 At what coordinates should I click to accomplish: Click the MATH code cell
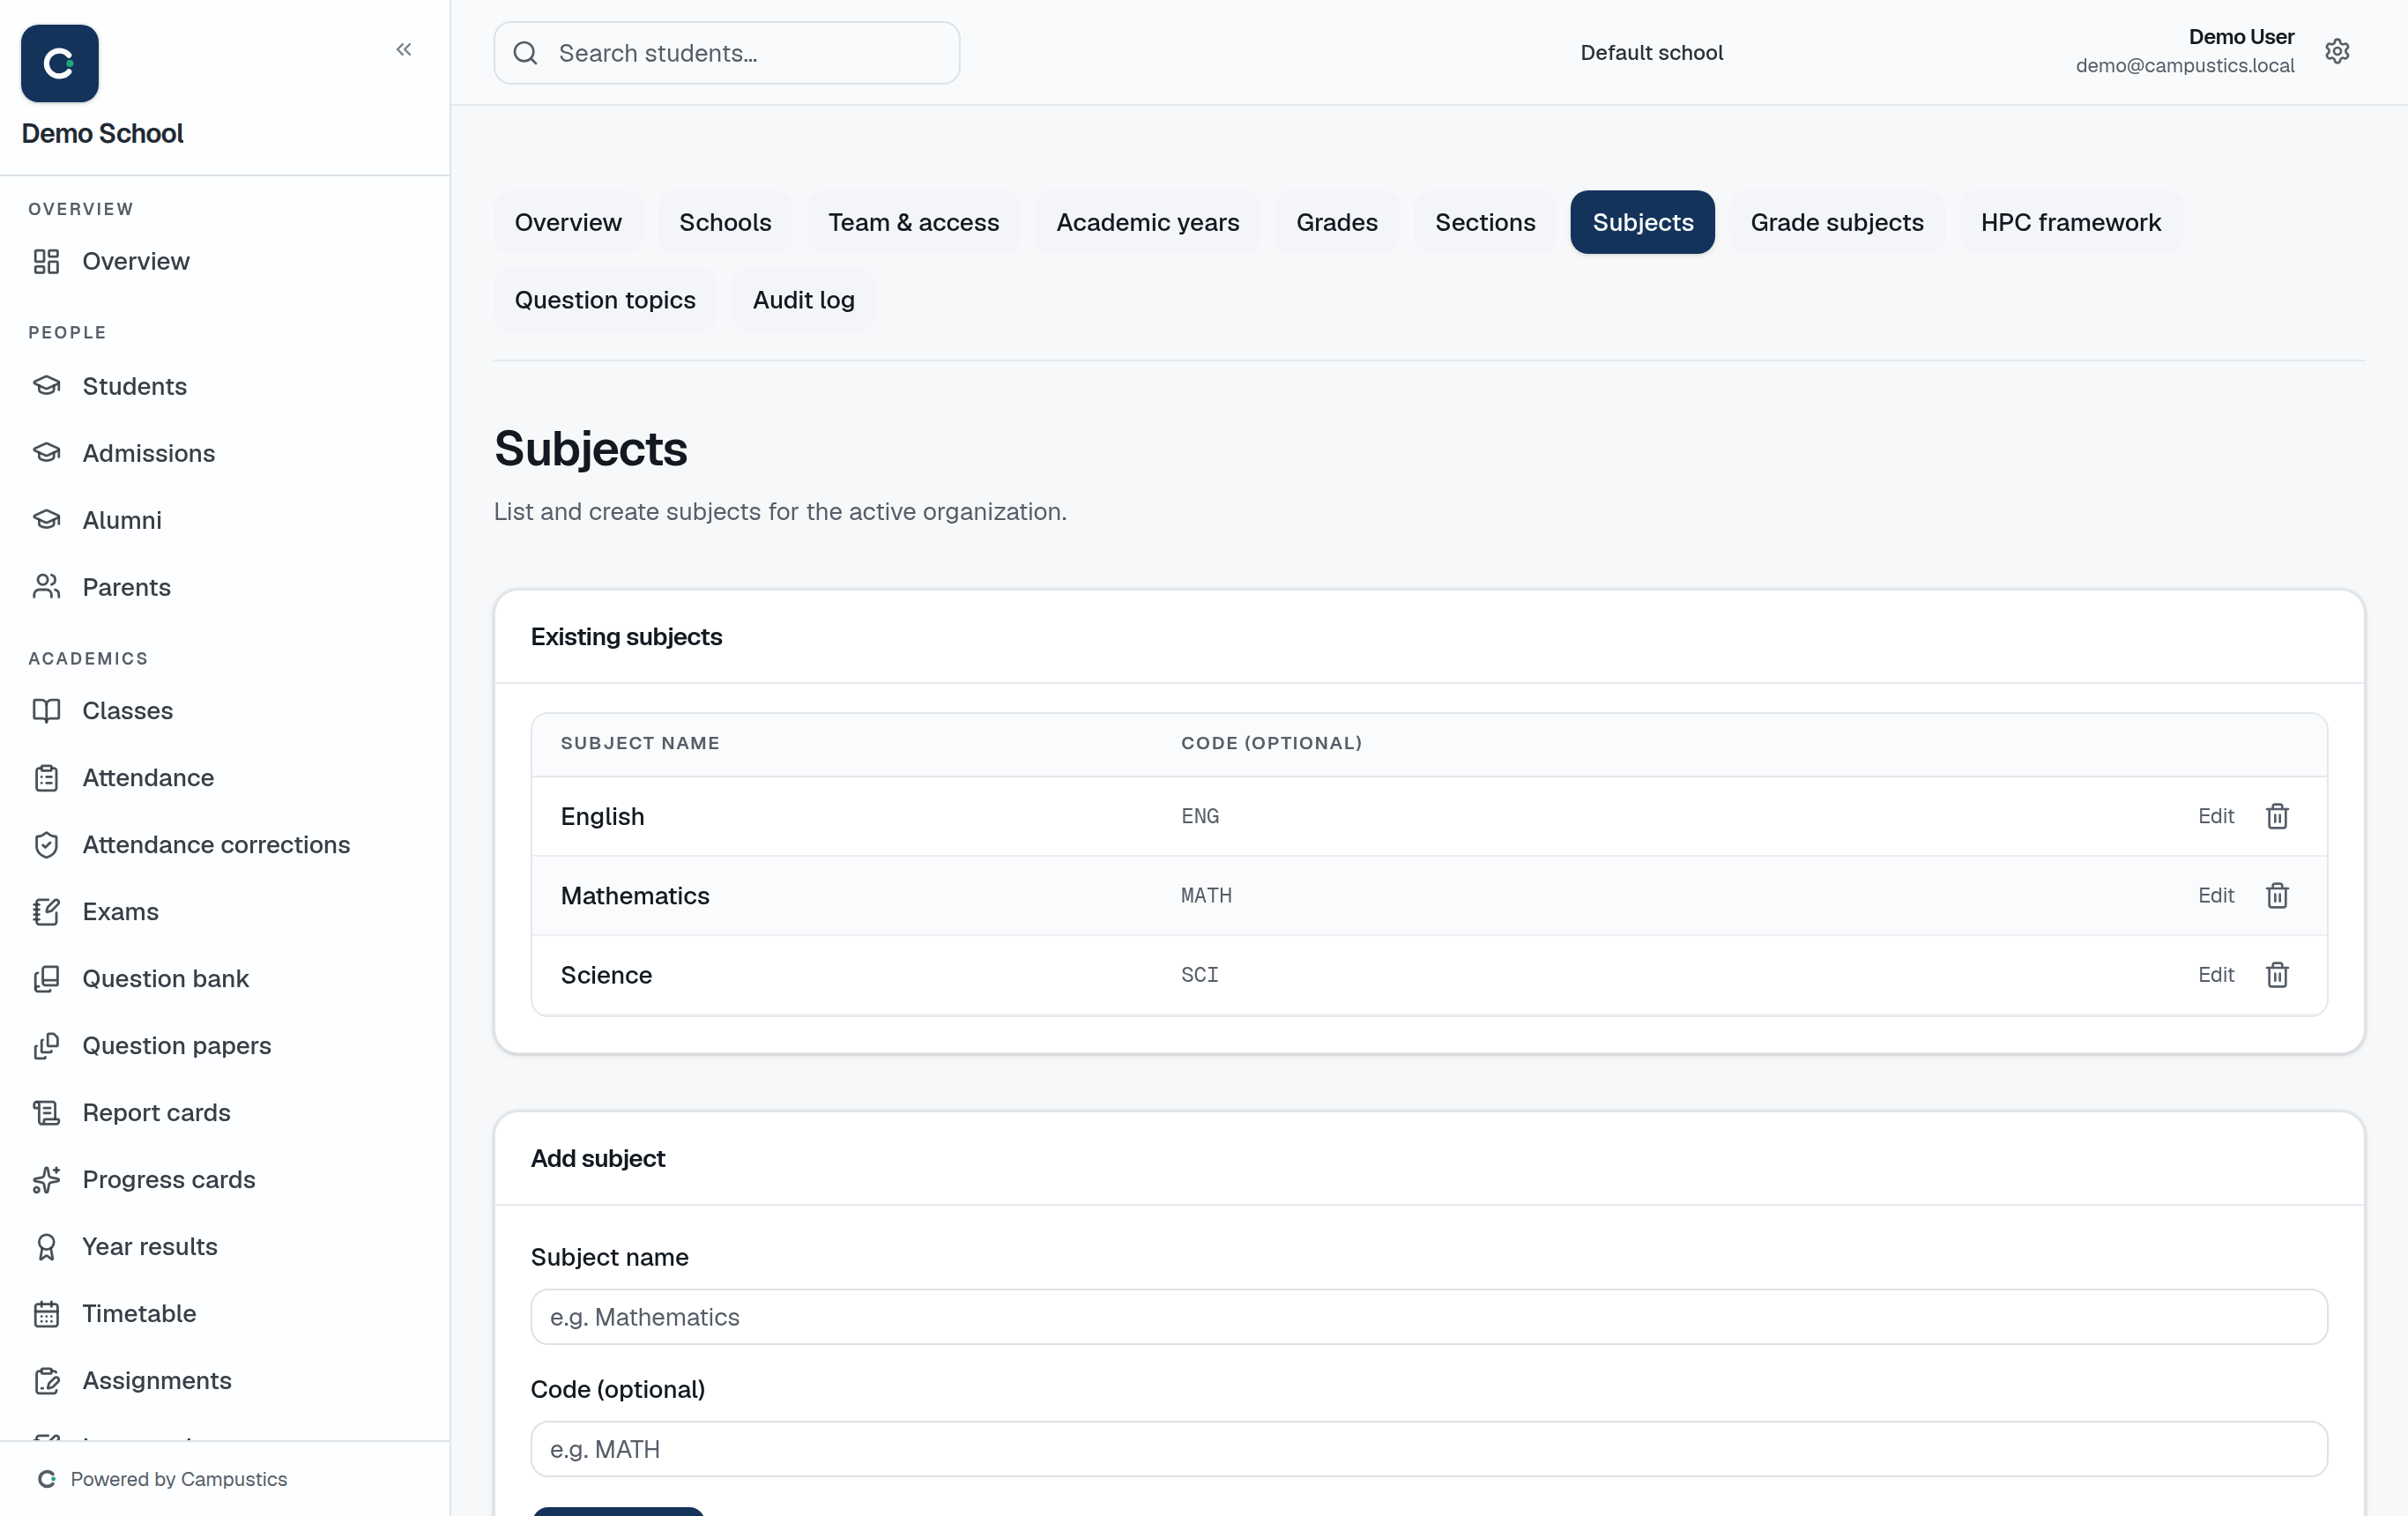(1206, 896)
